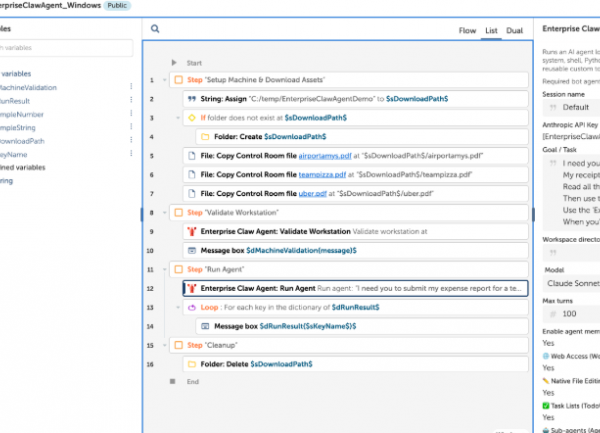Image resolution: width=600 pixels, height=433 pixels.
Task: Click the file icon for uber.pdf row
Action: 192,194
